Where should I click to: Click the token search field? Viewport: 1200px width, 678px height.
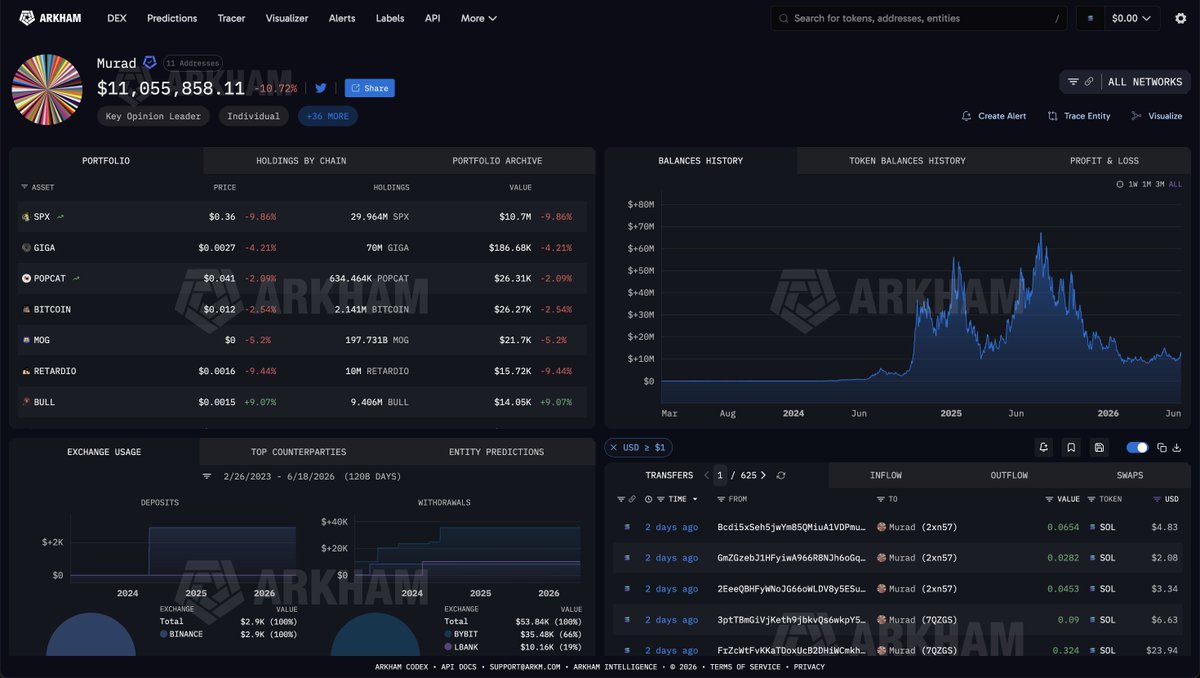point(919,18)
